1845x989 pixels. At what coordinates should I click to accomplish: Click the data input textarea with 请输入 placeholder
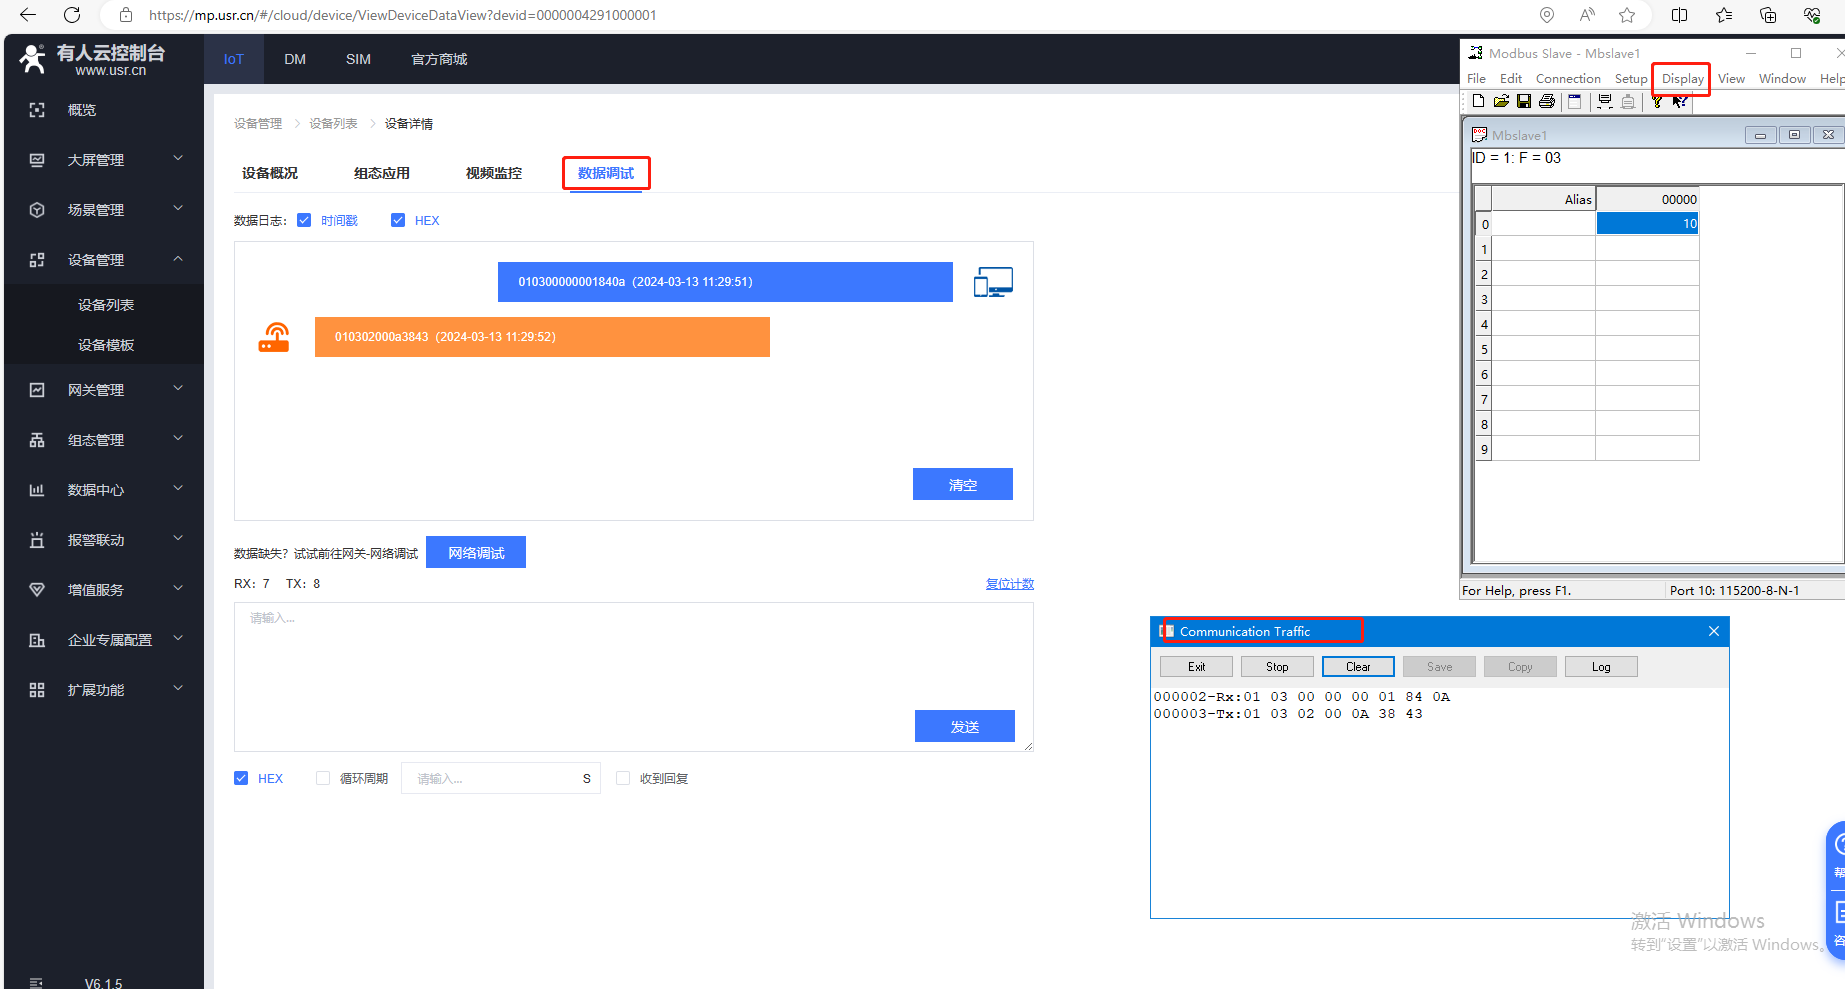(634, 677)
